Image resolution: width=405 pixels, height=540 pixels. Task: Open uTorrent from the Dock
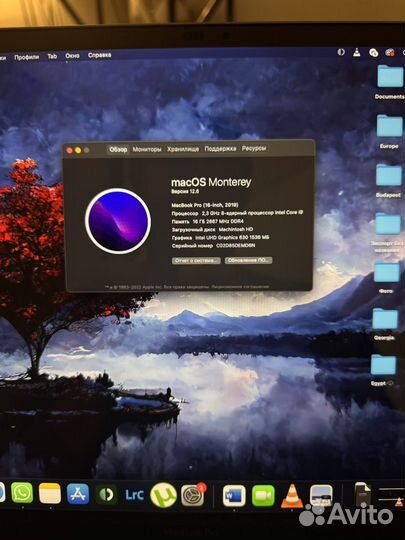(x=163, y=495)
